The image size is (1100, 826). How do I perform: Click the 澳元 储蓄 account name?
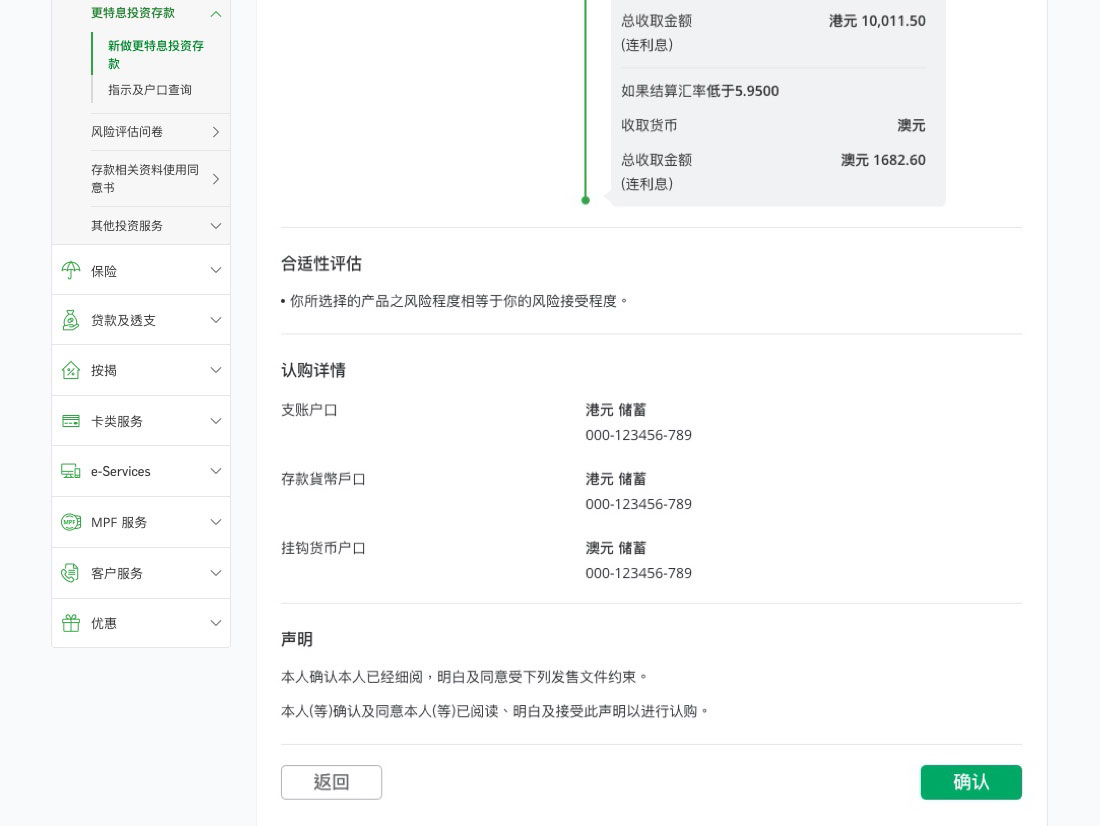tap(616, 548)
